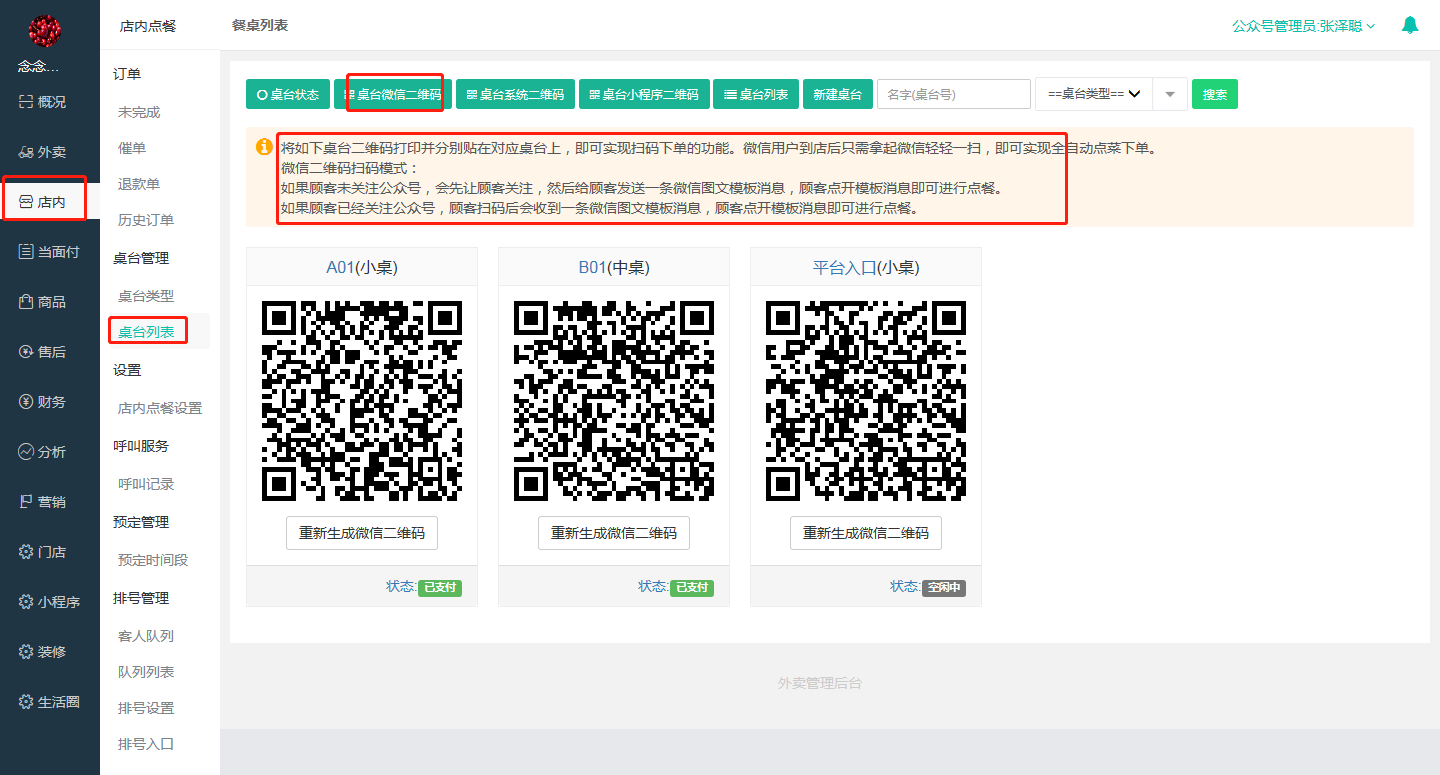The image size is (1440, 775).
Task: Switch to 桌台系统二维码 view
Action: point(515,94)
